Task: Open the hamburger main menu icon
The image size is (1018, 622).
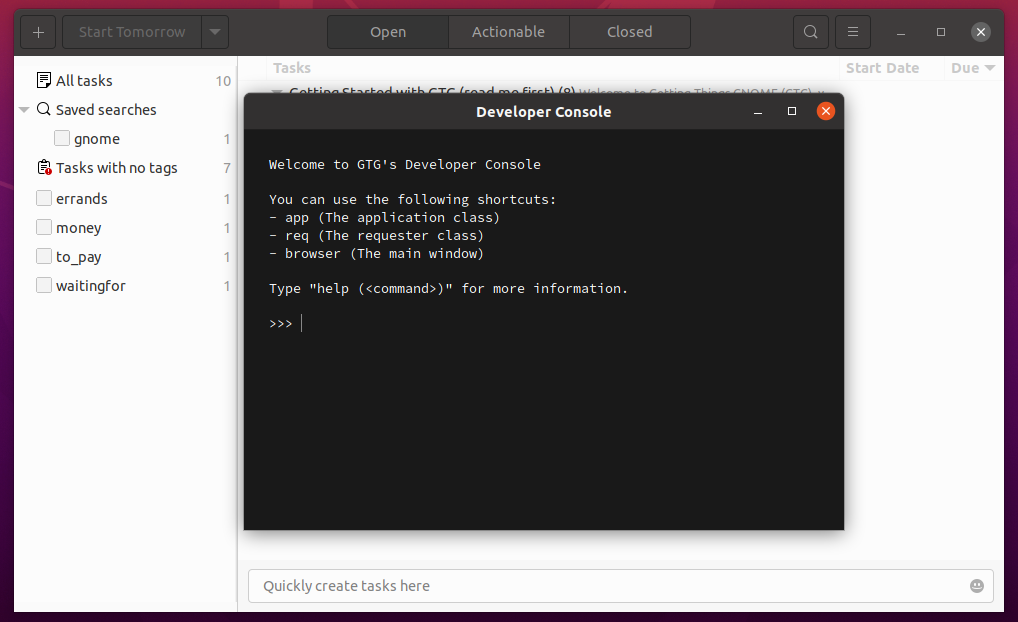Action: [853, 32]
